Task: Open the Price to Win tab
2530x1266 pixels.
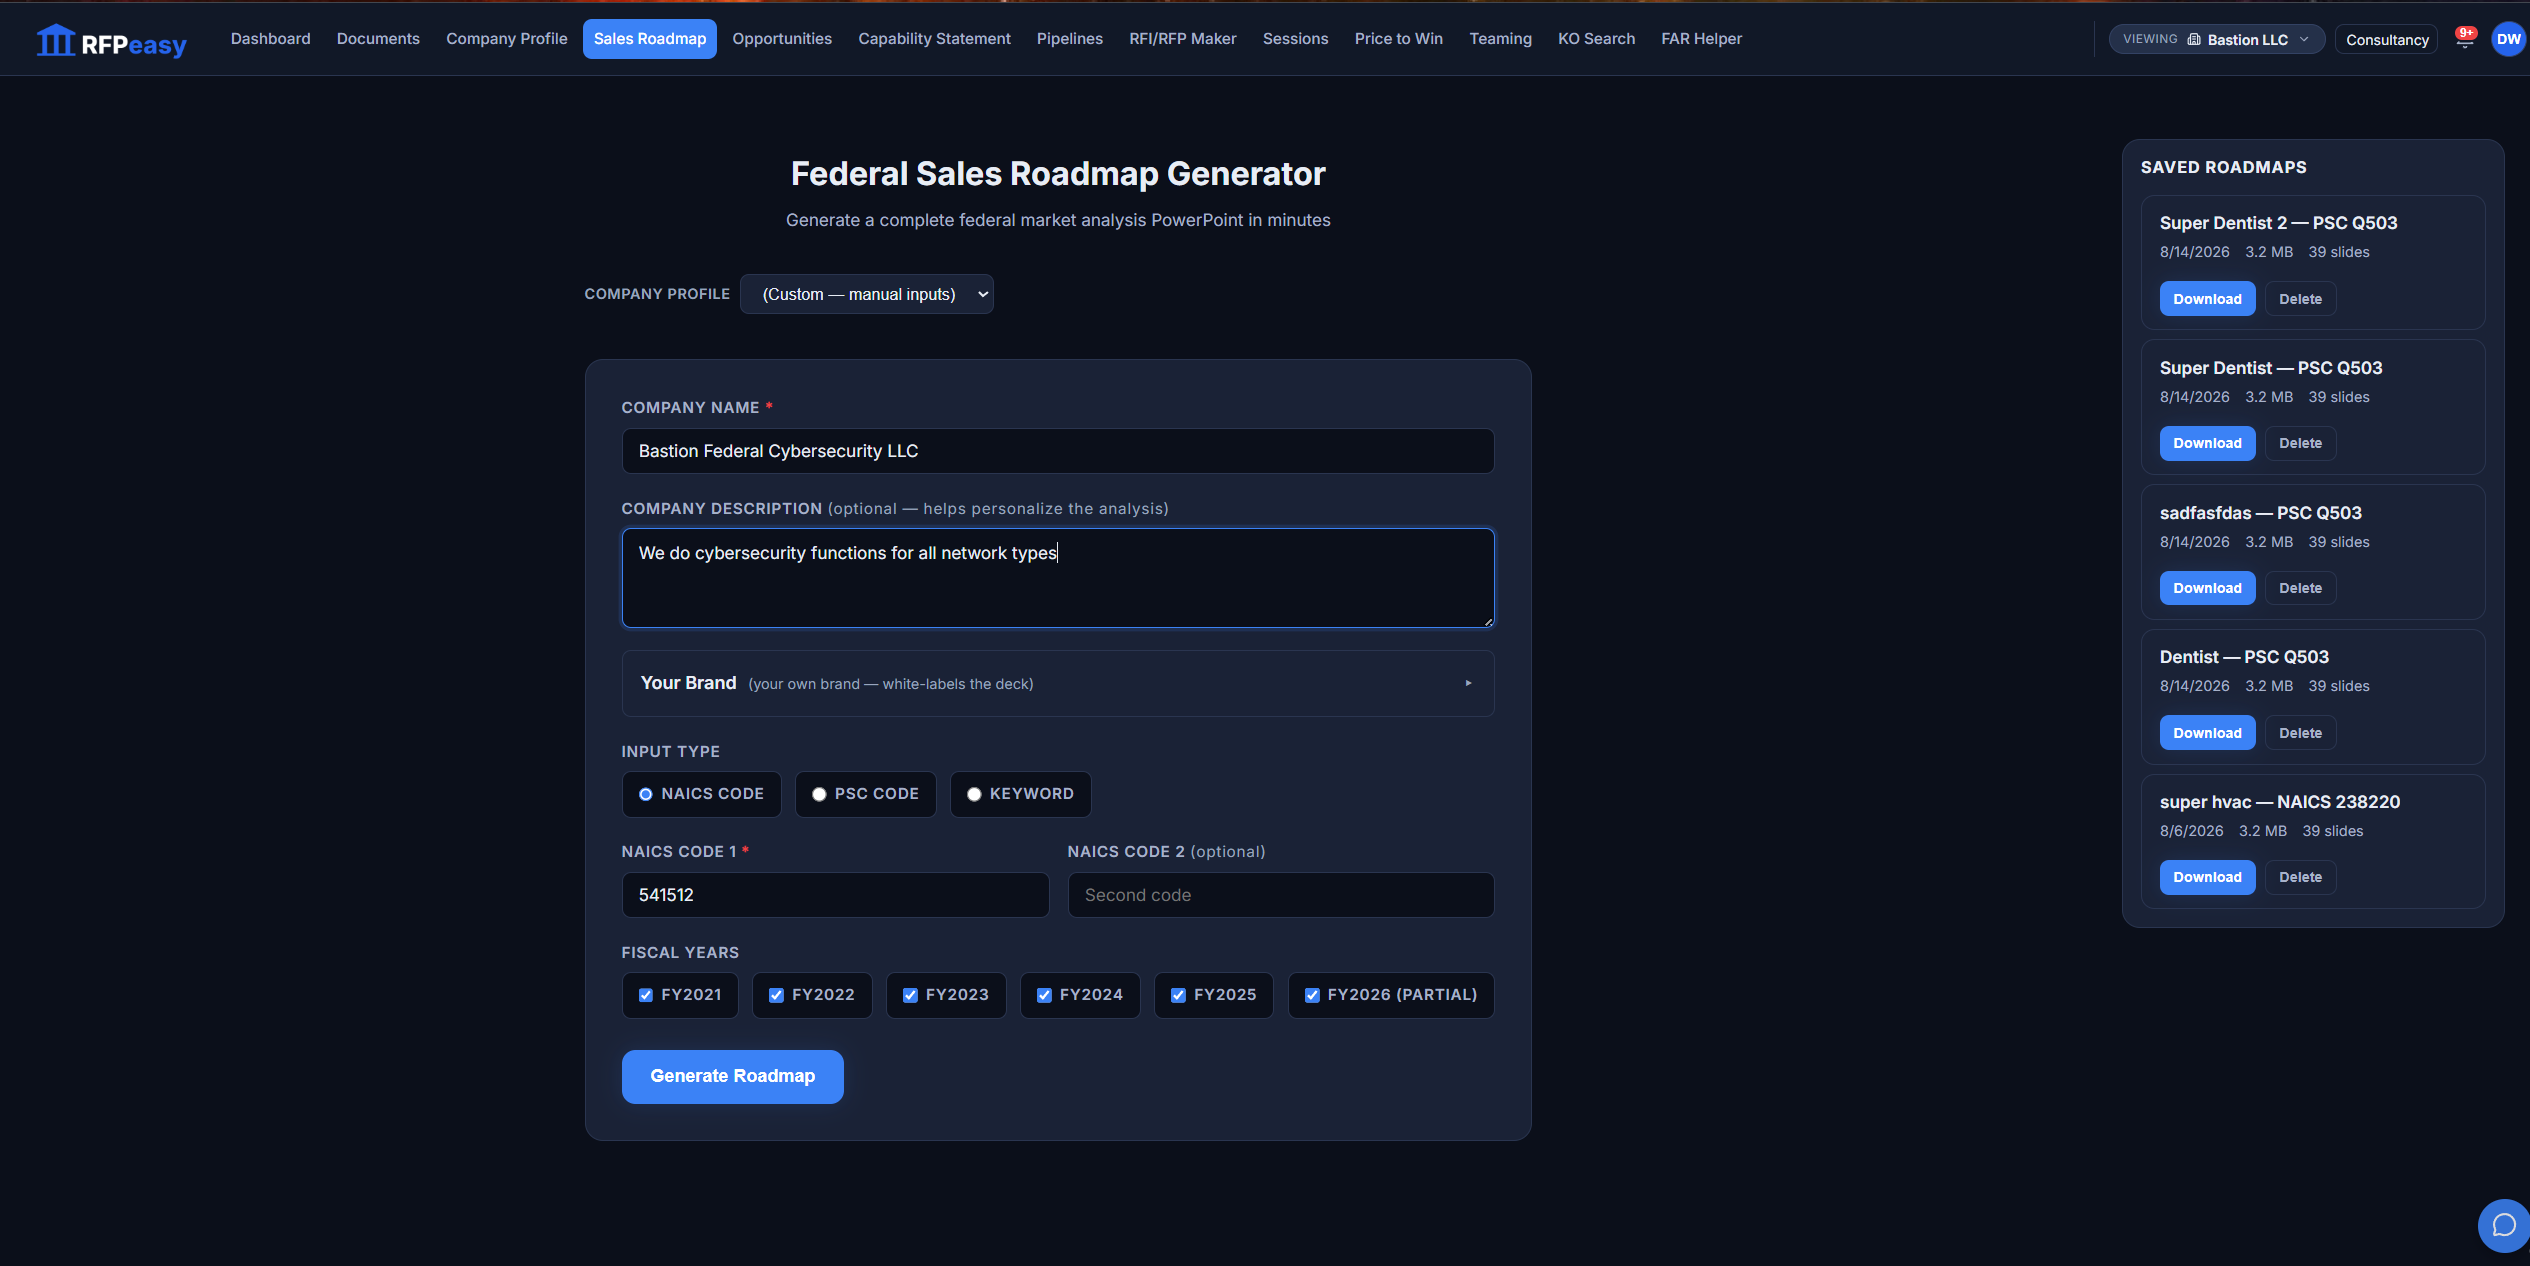Action: (1399, 39)
